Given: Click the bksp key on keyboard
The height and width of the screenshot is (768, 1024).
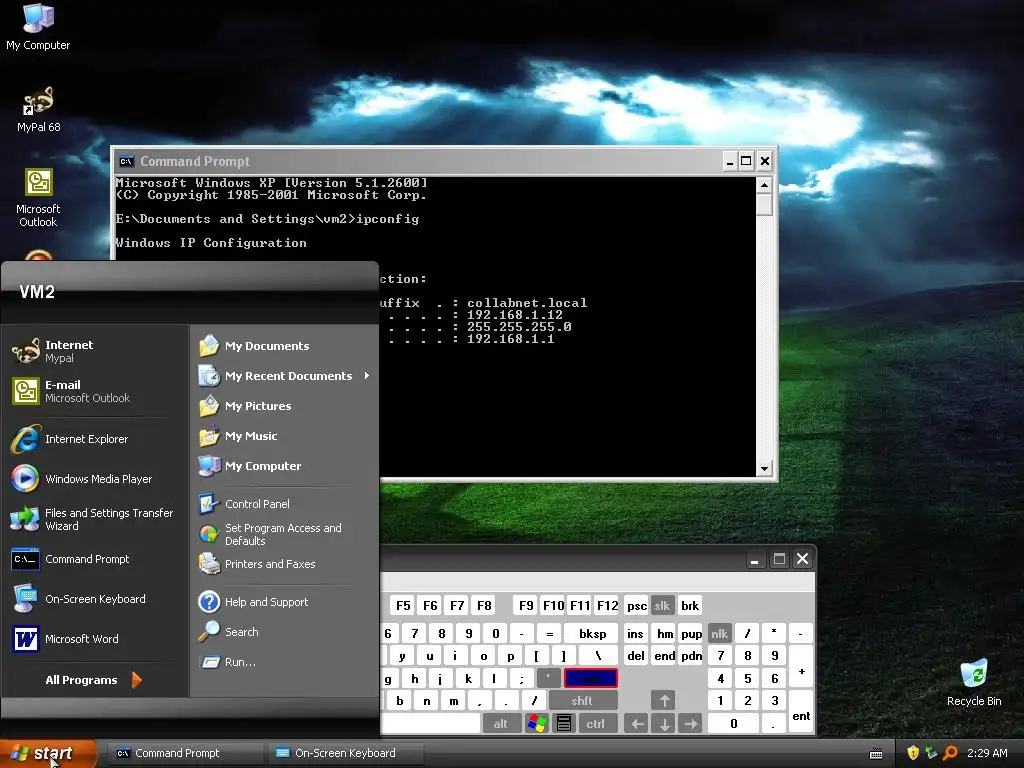Looking at the screenshot, I should (x=592, y=633).
